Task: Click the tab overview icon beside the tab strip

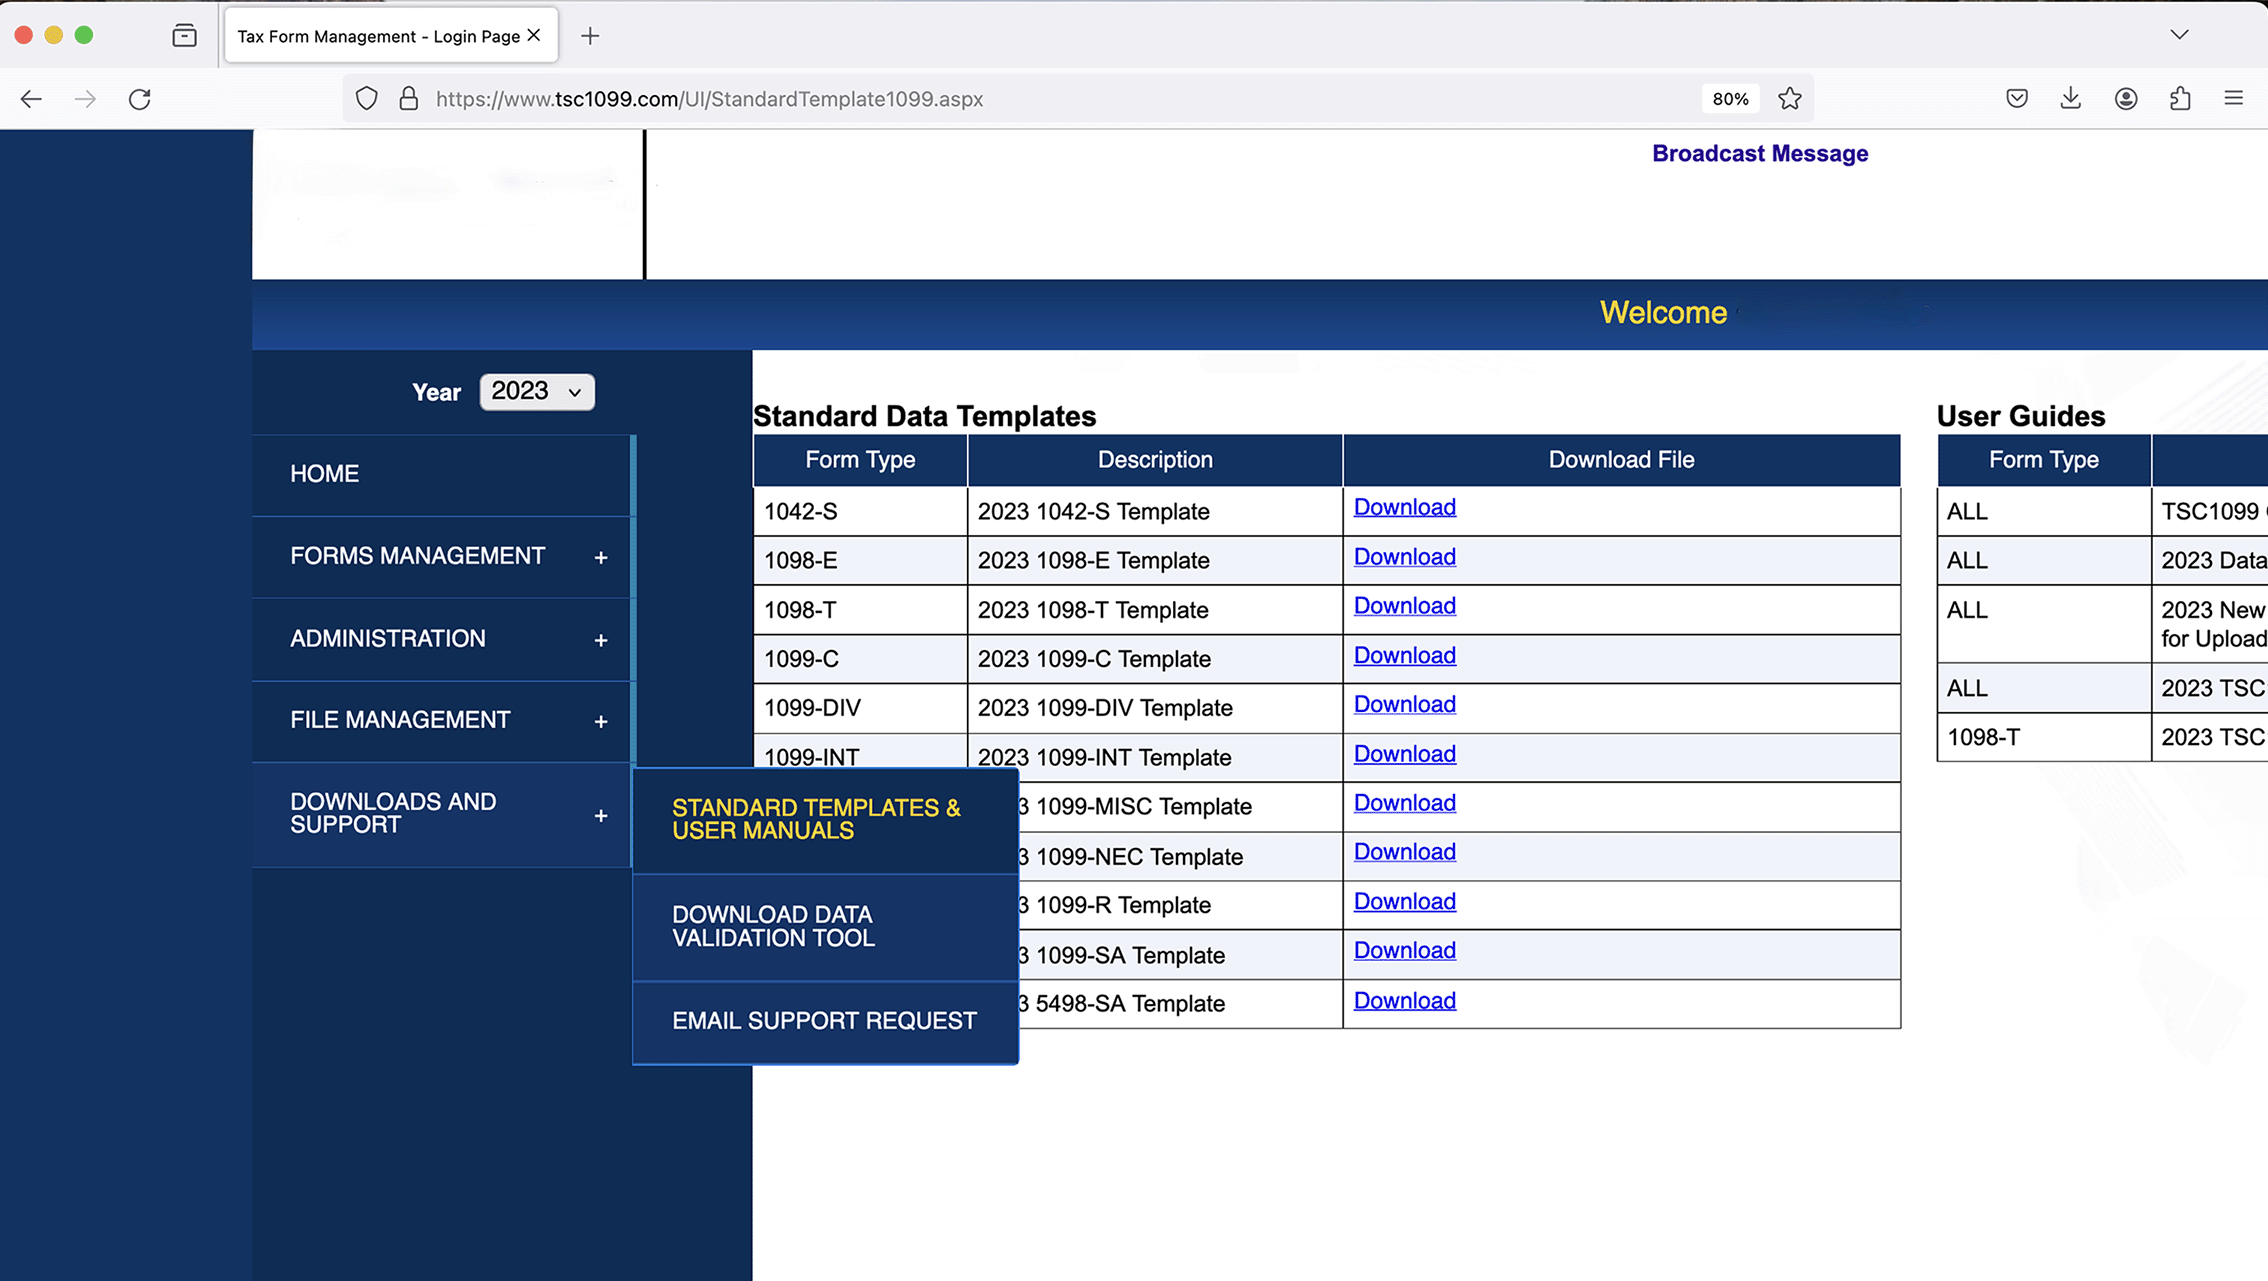Action: (184, 36)
